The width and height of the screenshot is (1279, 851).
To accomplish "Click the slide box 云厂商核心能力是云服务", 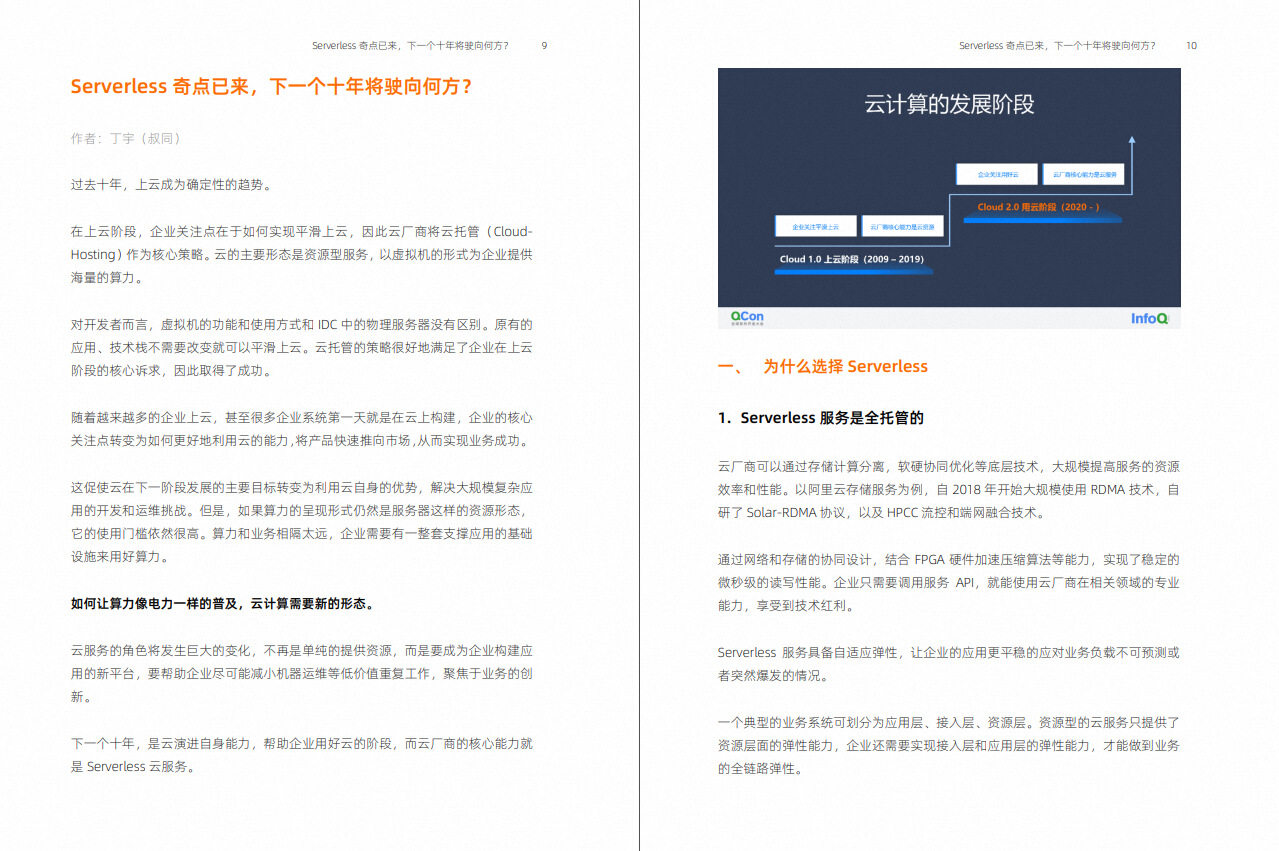I will [x=1083, y=174].
